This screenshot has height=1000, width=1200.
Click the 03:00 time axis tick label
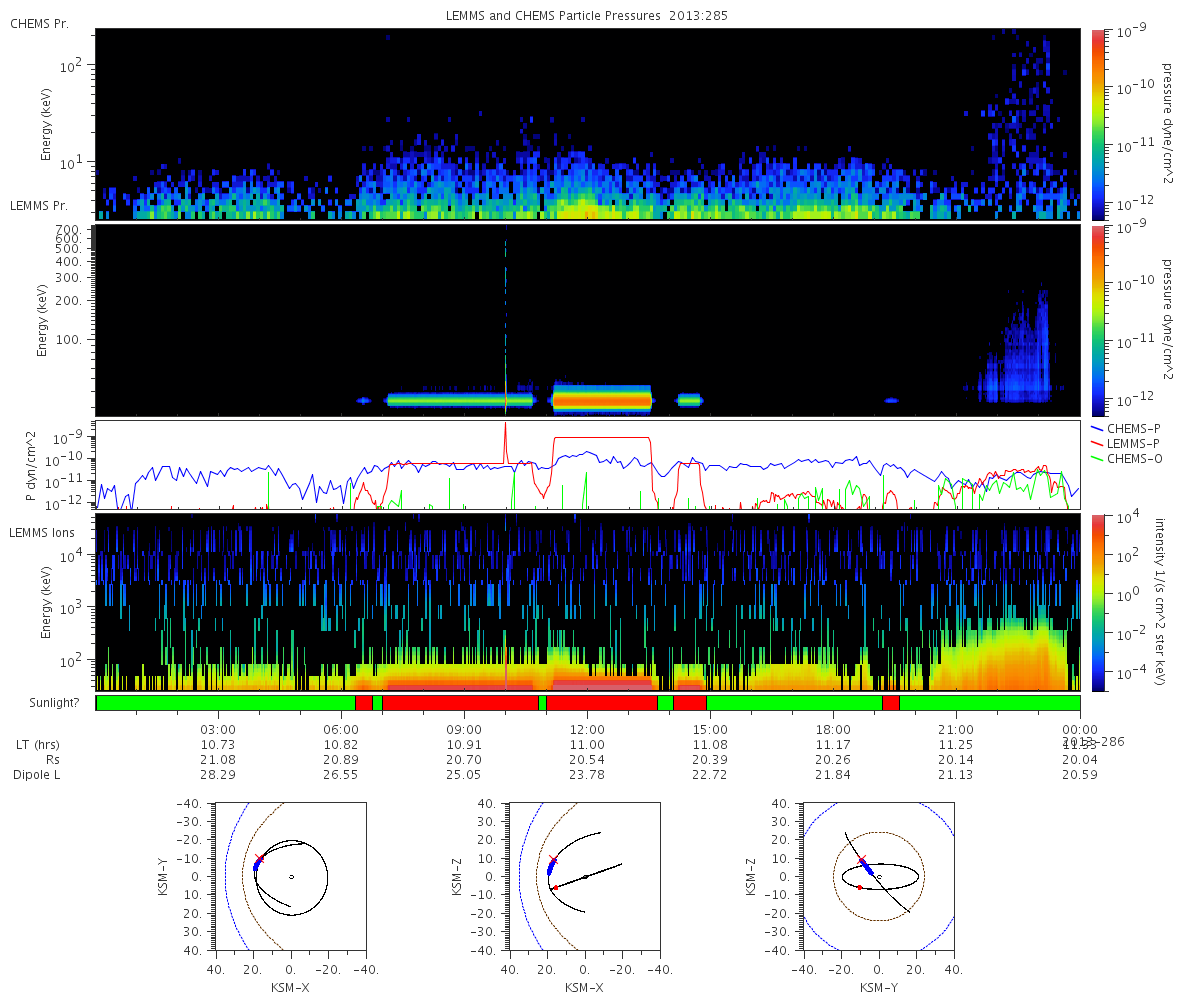(x=218, y=729)
